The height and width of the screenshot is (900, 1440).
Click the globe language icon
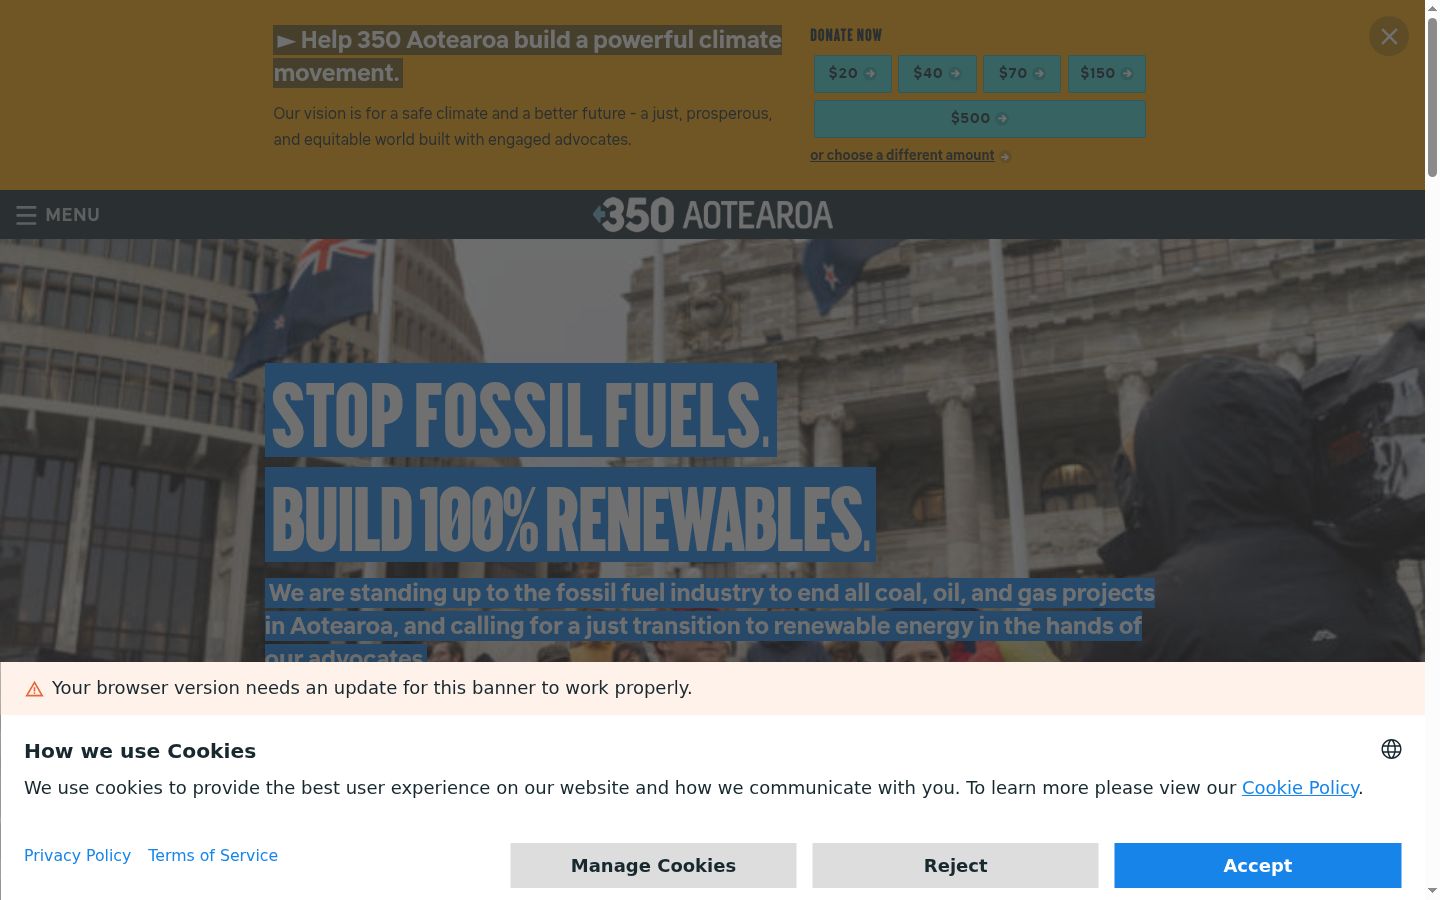click(x=1391, y=749)
